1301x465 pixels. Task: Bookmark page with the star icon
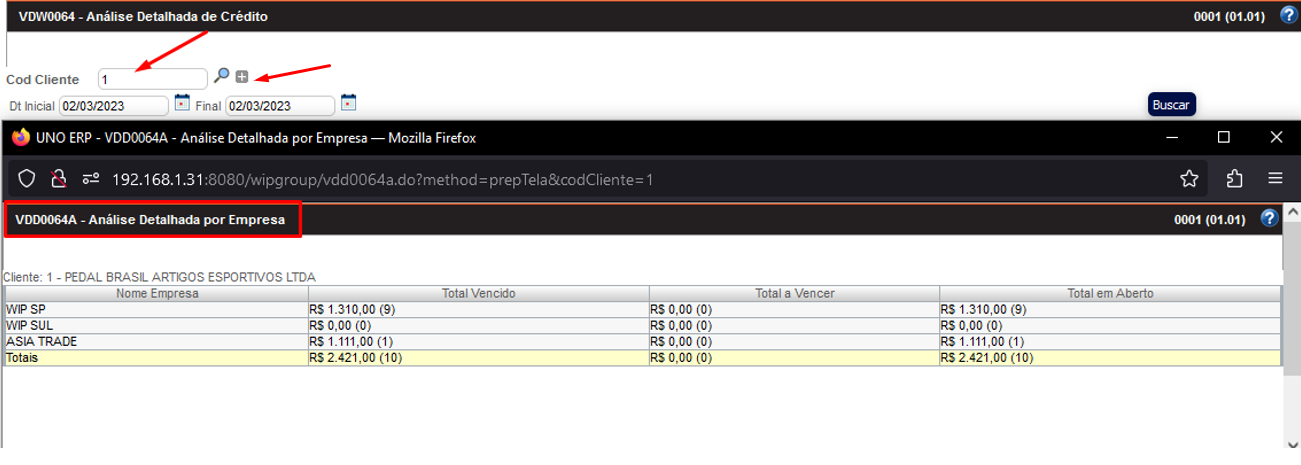pyautogui.click(x=1189, y=178)
